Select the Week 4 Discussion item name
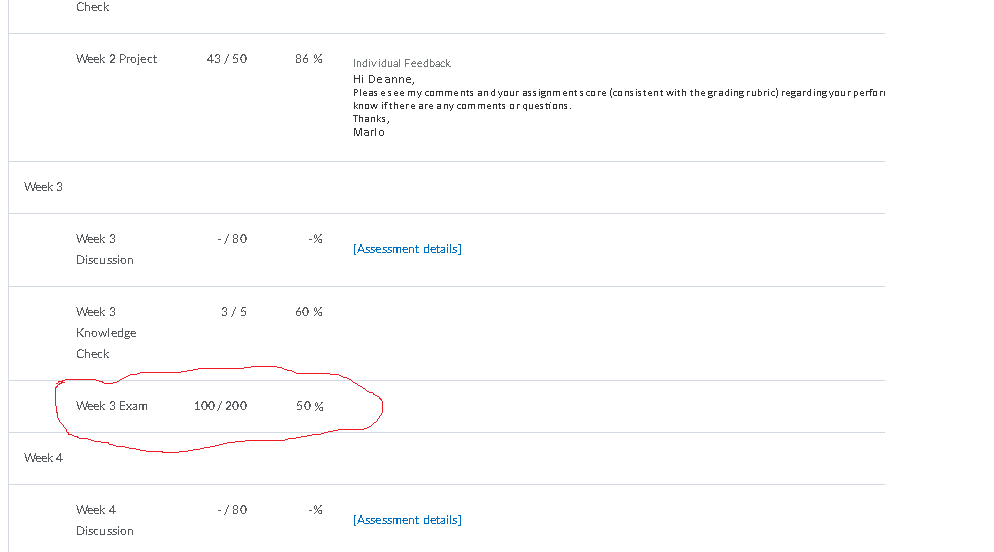 (x=105, y=520)
